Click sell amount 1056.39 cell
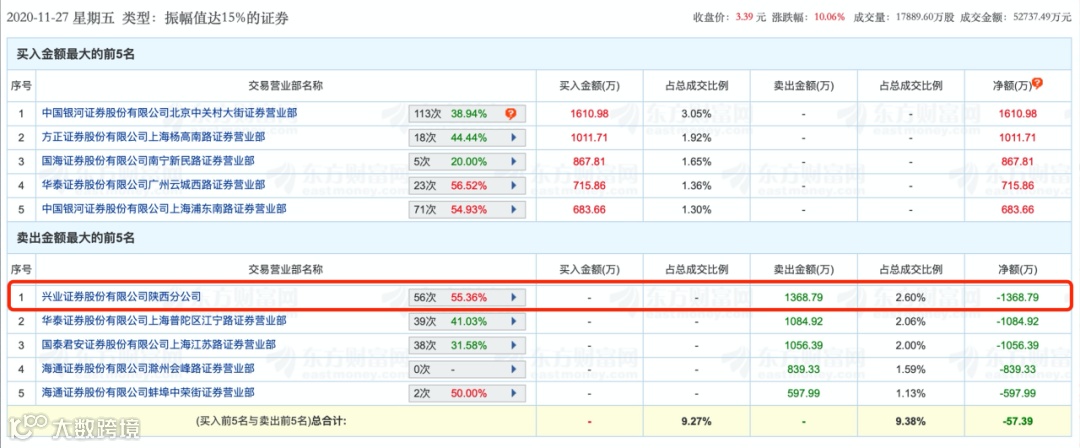This screenshot has height=448, width=1080. click(803, 345)
